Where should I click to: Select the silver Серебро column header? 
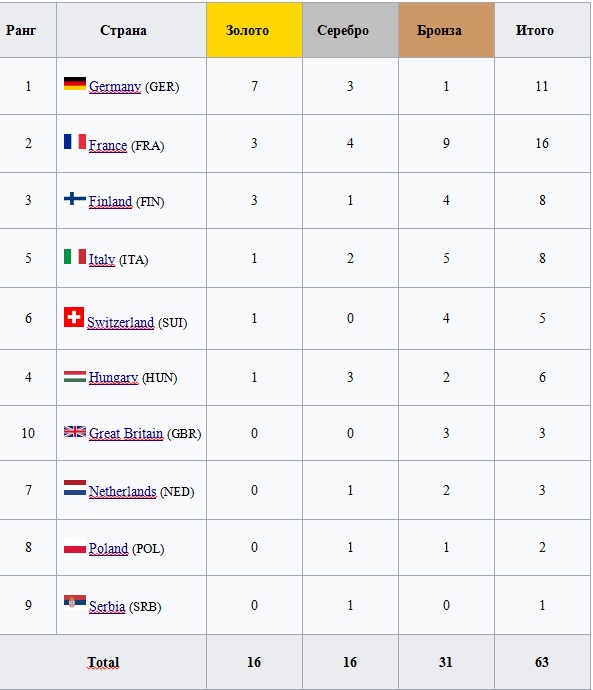point(350,30)
